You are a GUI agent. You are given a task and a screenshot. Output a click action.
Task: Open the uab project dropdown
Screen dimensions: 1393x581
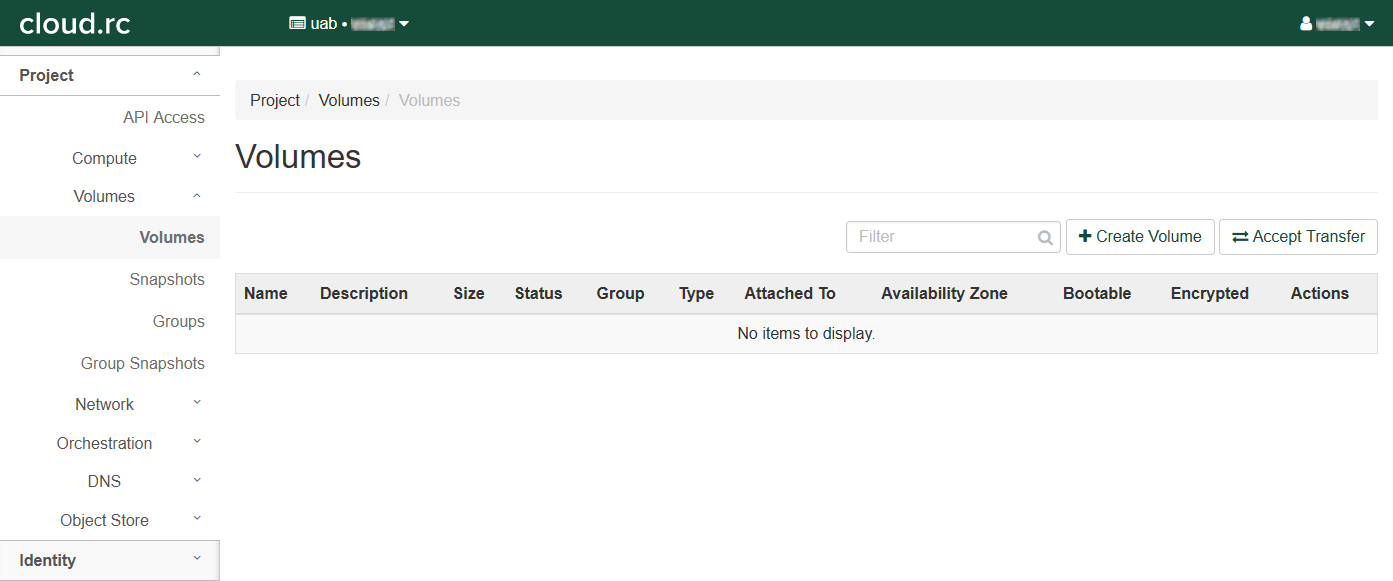(x=349, y=24)
